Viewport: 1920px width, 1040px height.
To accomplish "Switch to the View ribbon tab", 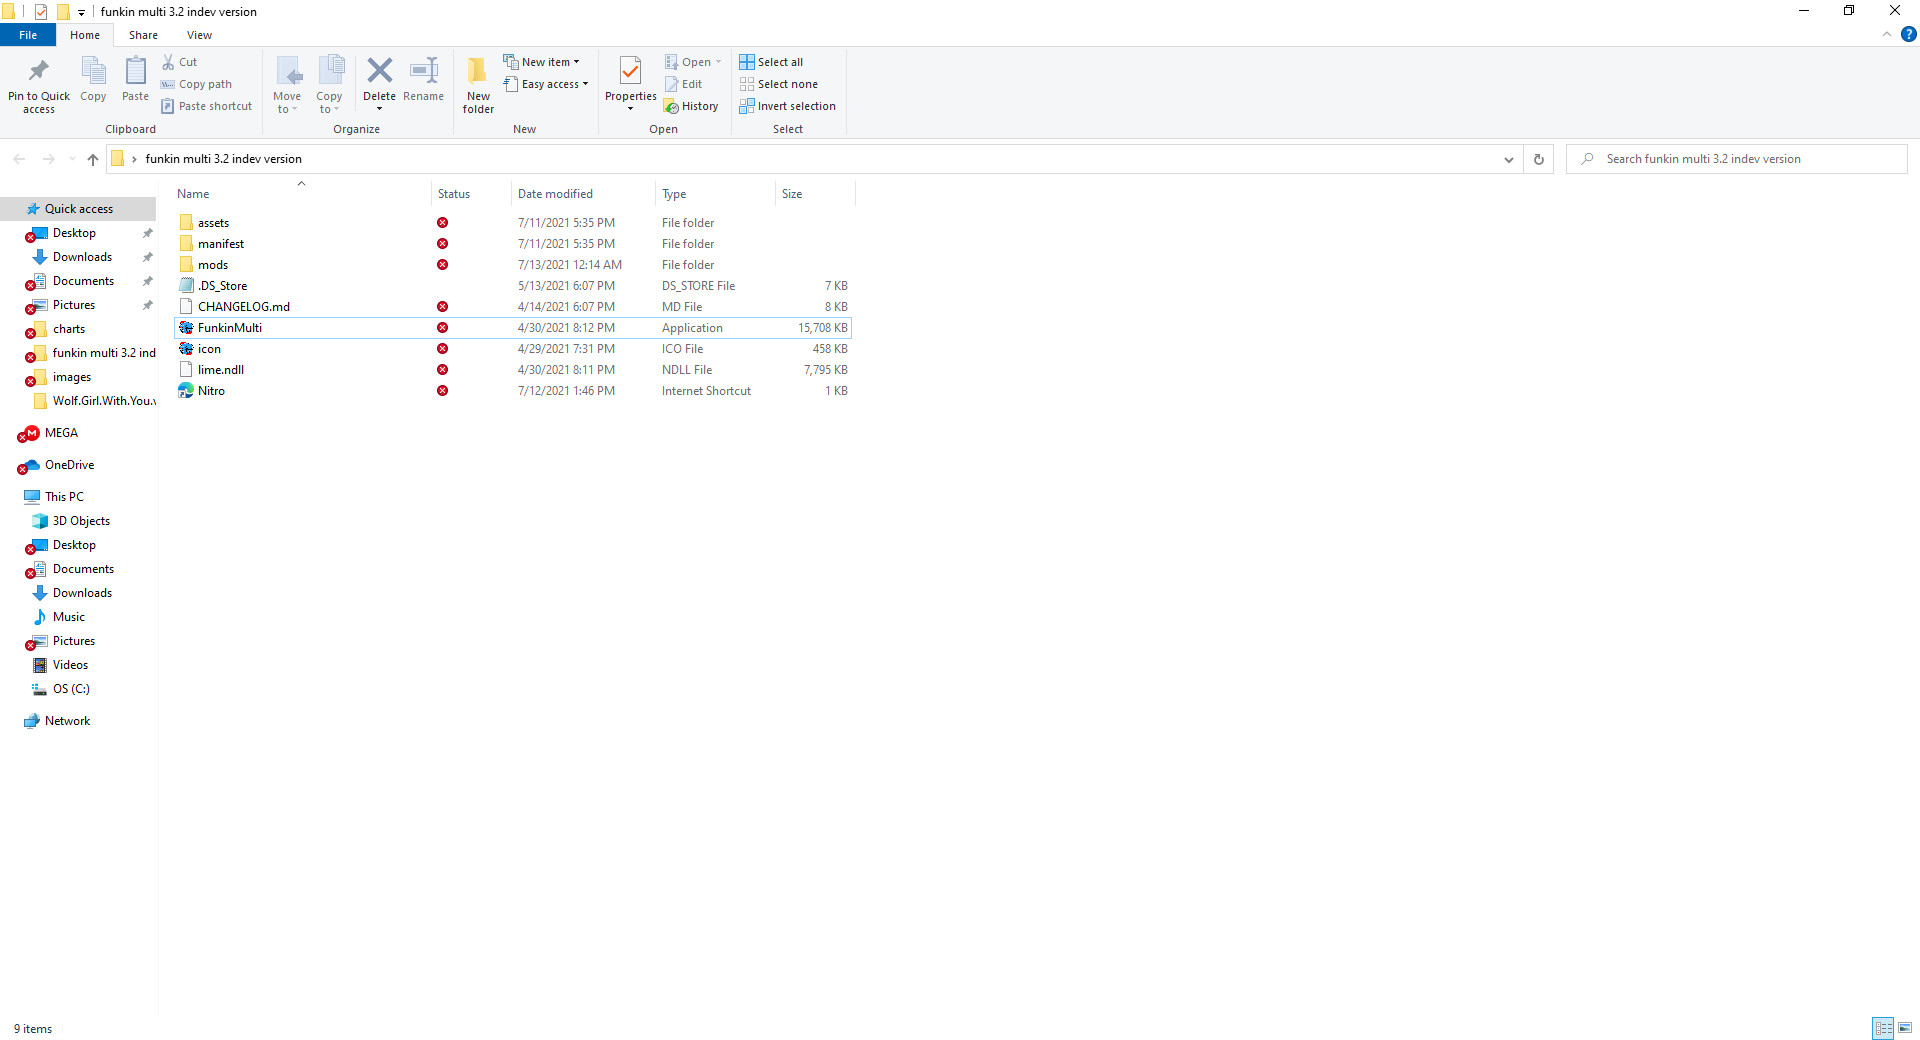I will [199, 34].
